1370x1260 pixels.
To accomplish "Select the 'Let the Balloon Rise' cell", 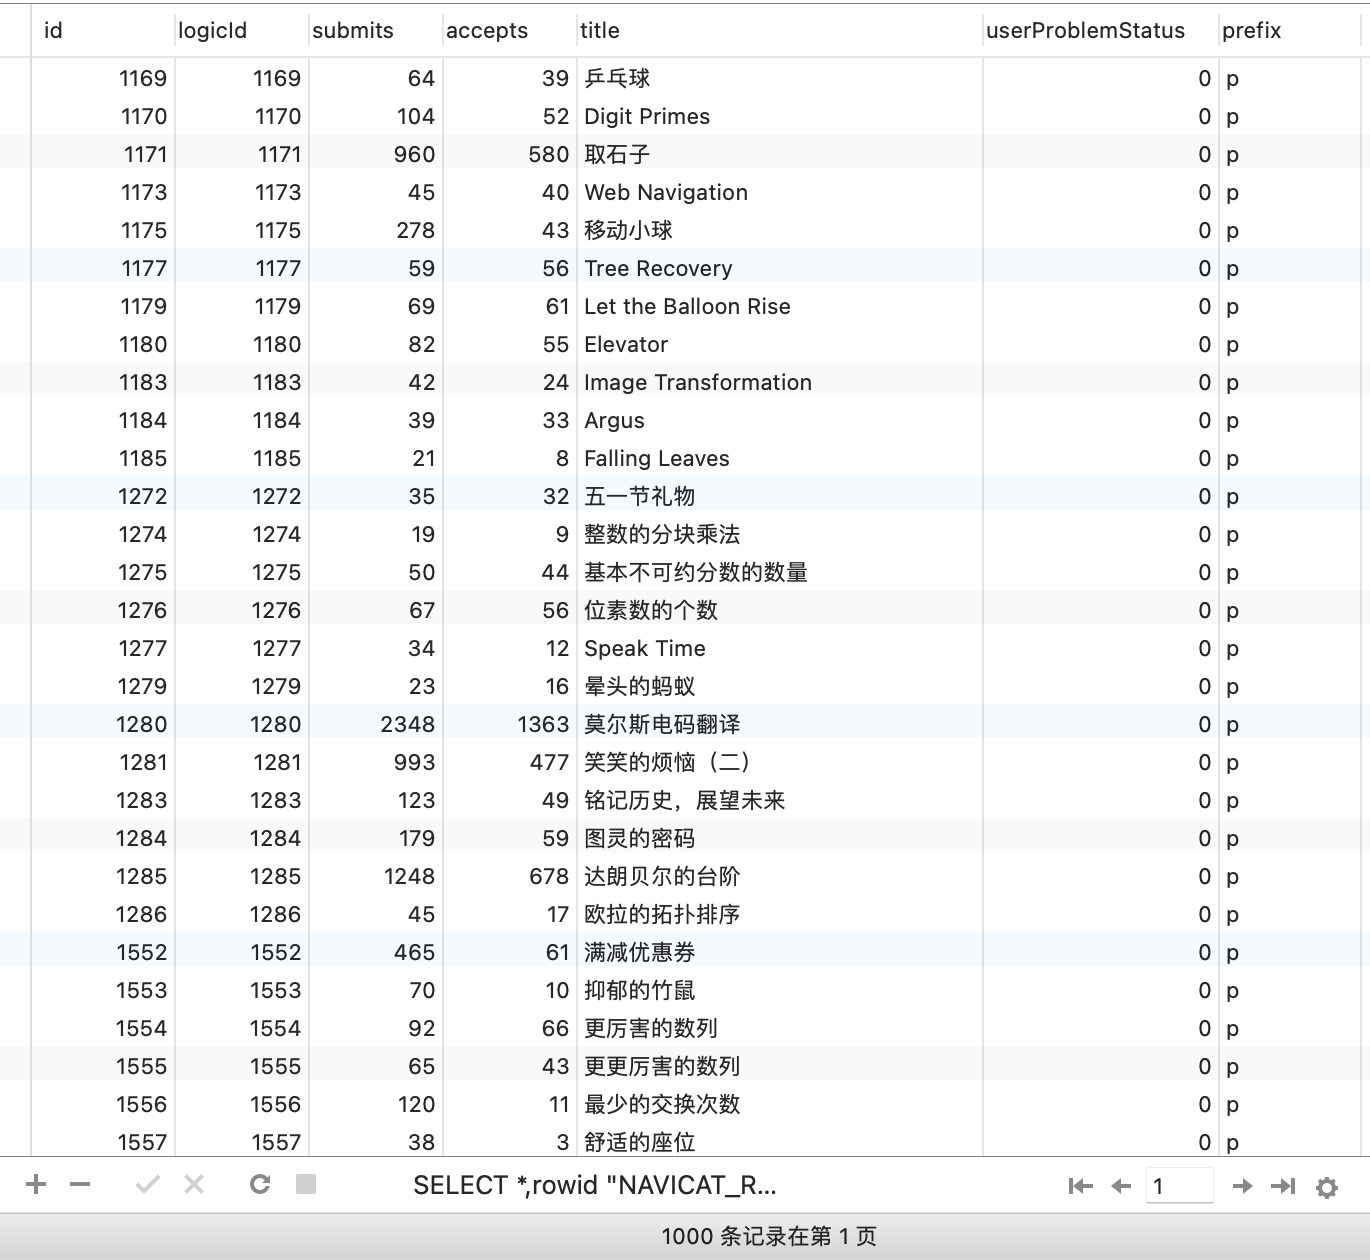I will [x=780, y=307].
